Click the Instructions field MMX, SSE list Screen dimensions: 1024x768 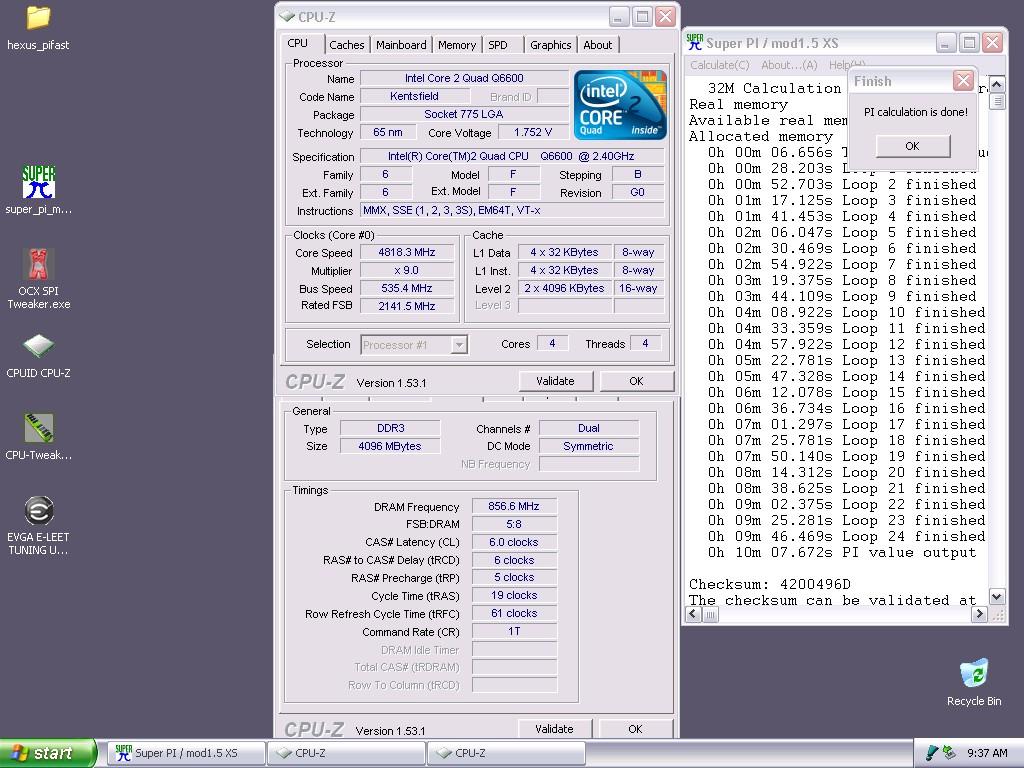[x=512, y=210]
